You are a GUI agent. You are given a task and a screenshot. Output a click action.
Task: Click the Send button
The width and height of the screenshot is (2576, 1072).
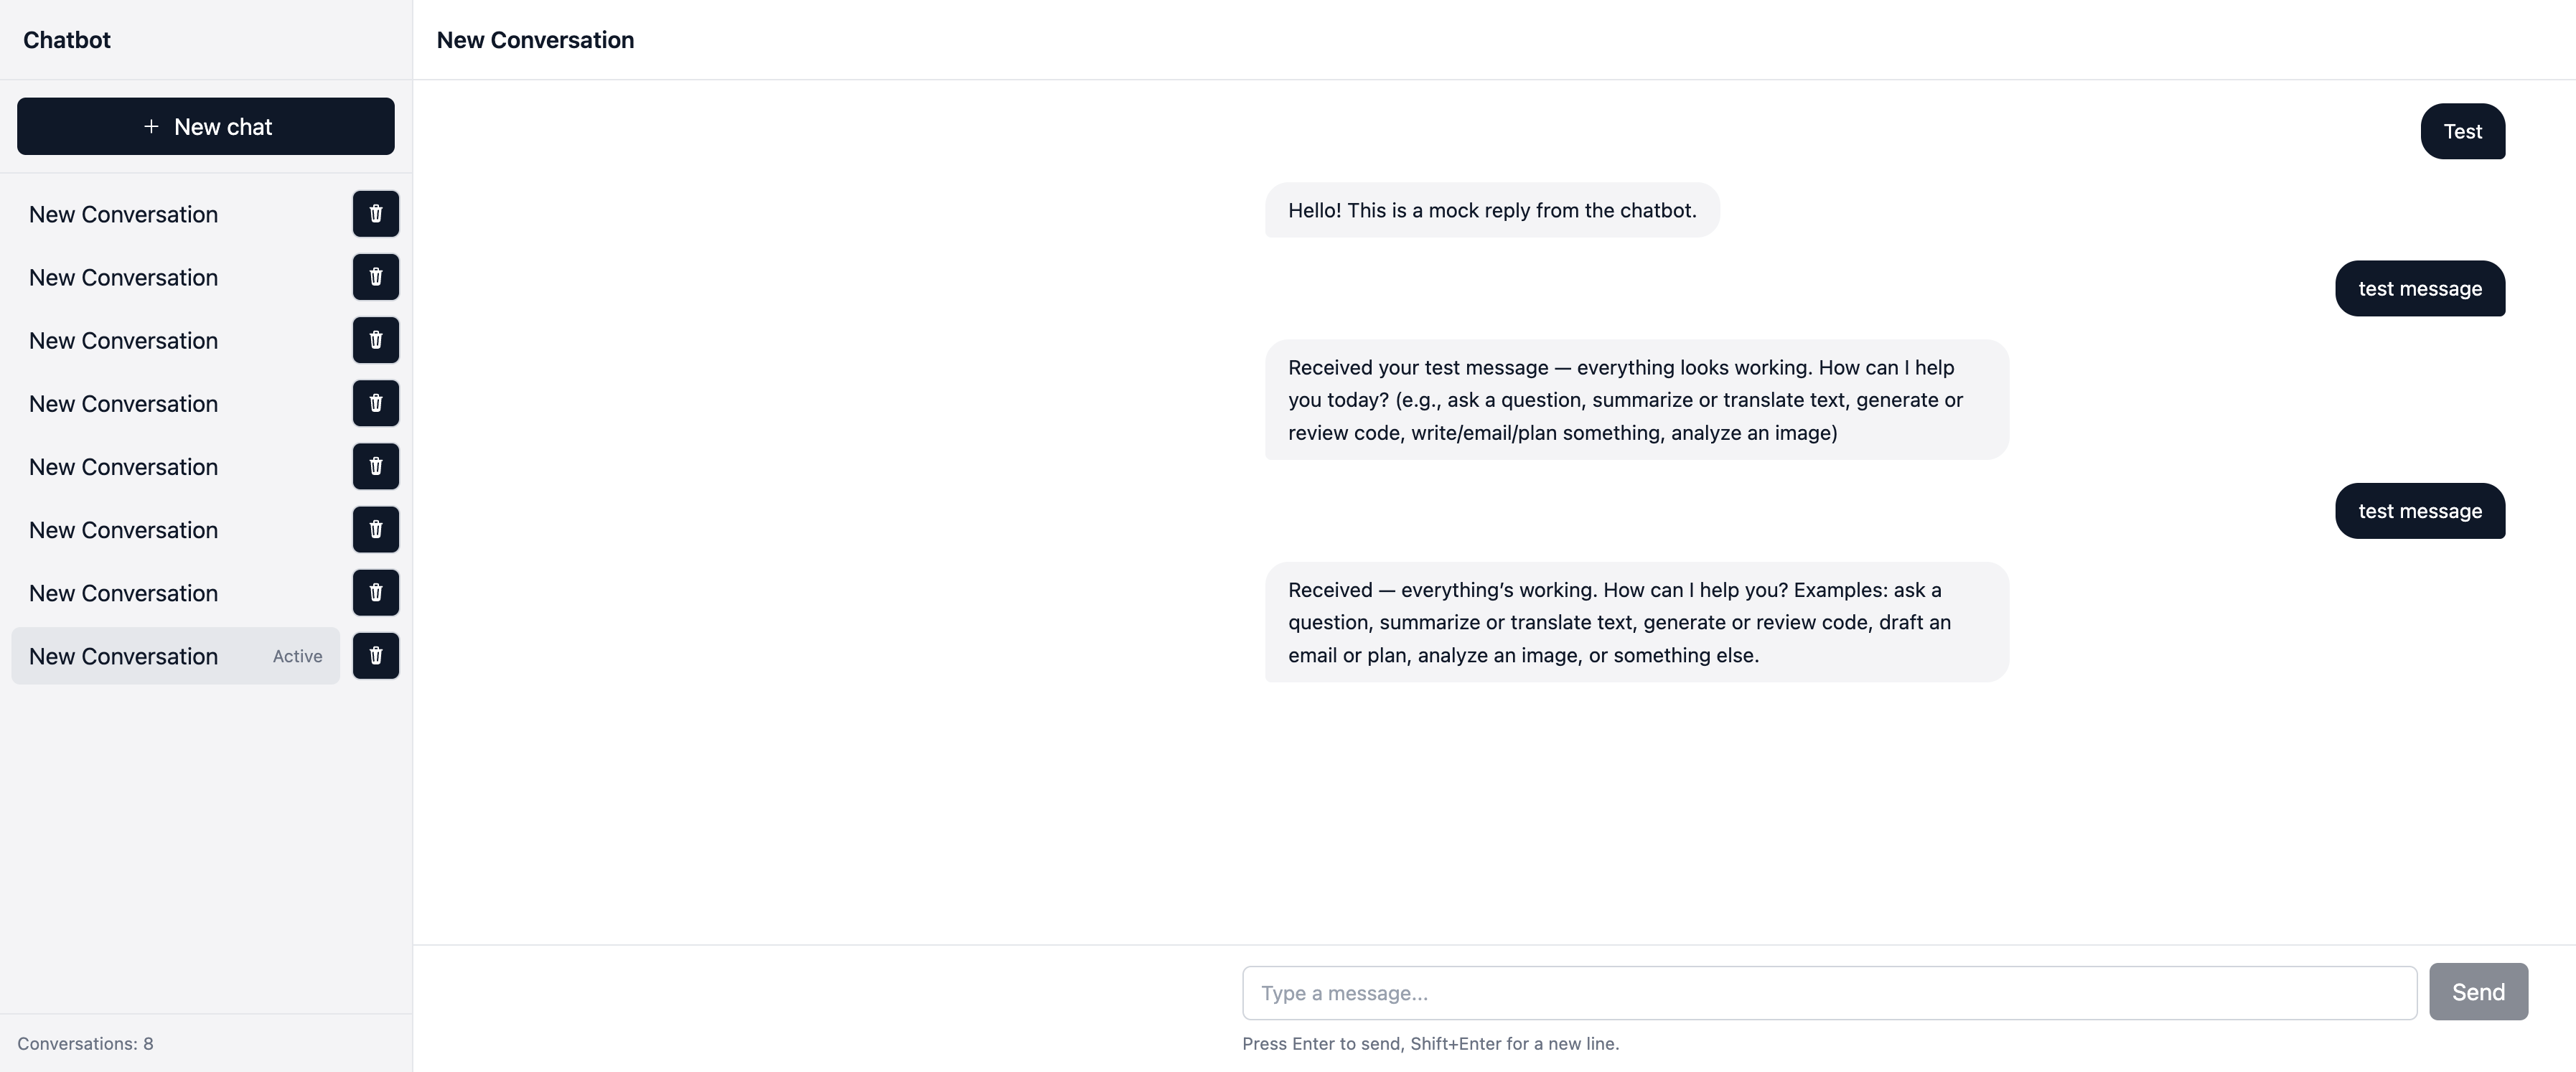pos(2478,992)
